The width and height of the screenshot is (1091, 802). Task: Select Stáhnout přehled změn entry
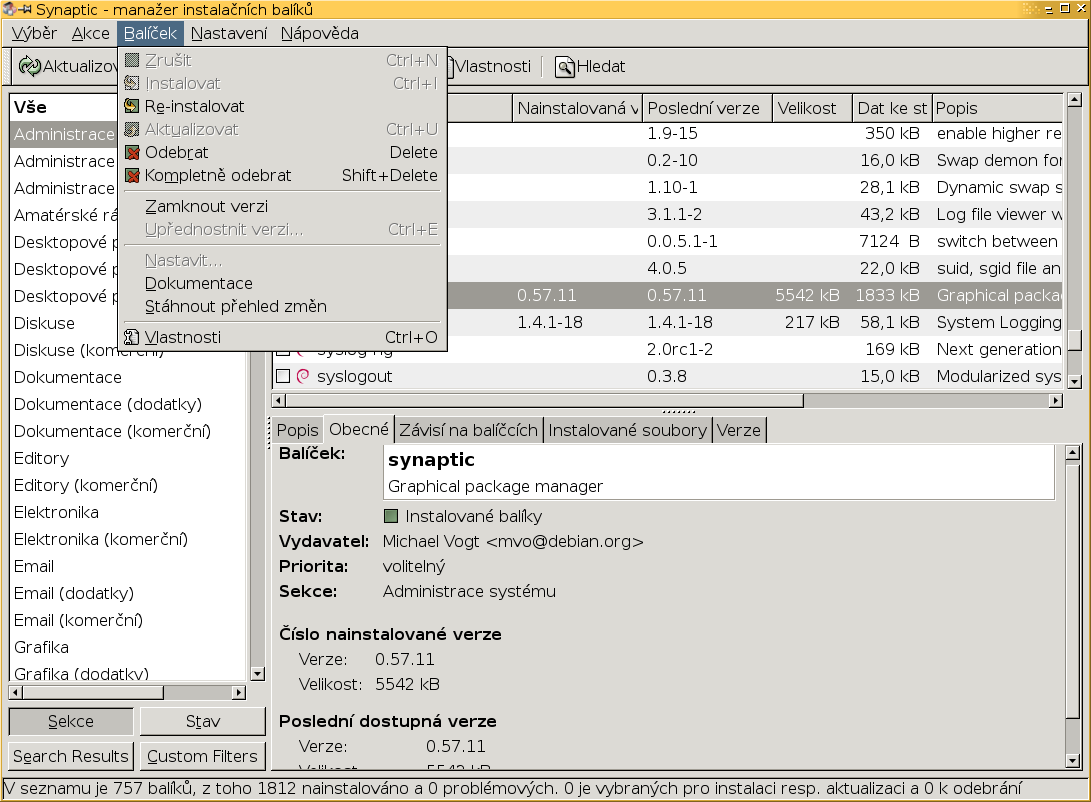point(282,307)
